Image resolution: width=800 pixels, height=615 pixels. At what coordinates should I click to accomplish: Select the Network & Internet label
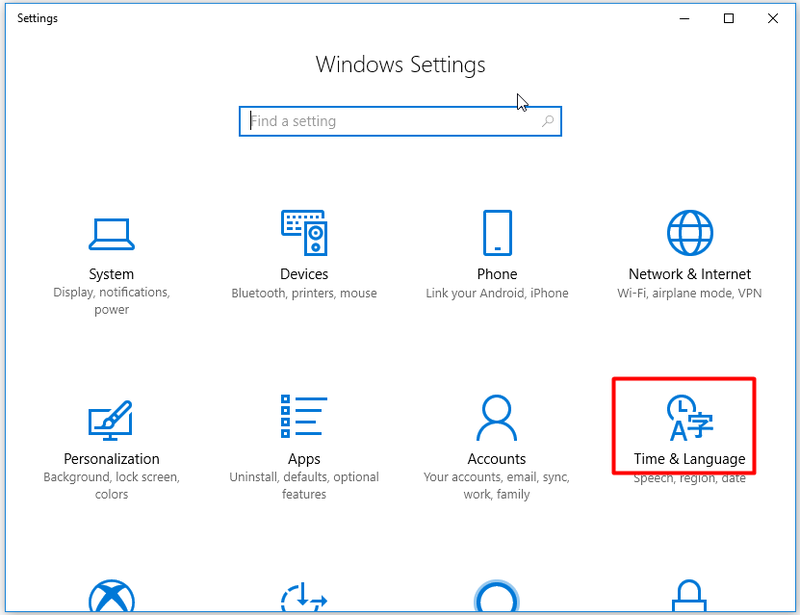pyautogui.click(x=689, y=274)
